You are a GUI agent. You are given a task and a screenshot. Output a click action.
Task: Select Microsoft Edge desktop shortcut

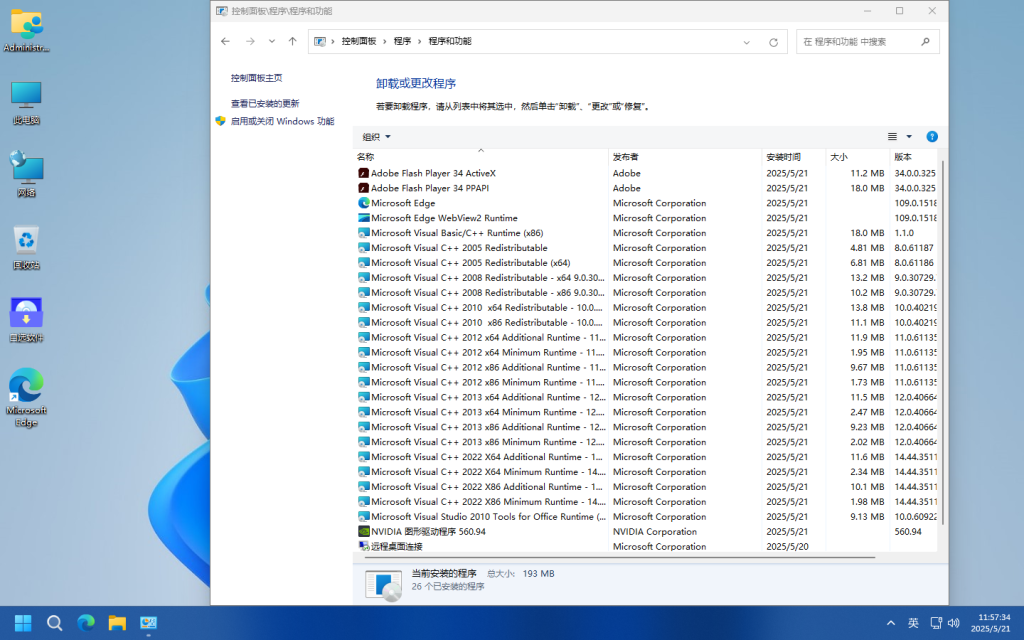click(26, 397)
